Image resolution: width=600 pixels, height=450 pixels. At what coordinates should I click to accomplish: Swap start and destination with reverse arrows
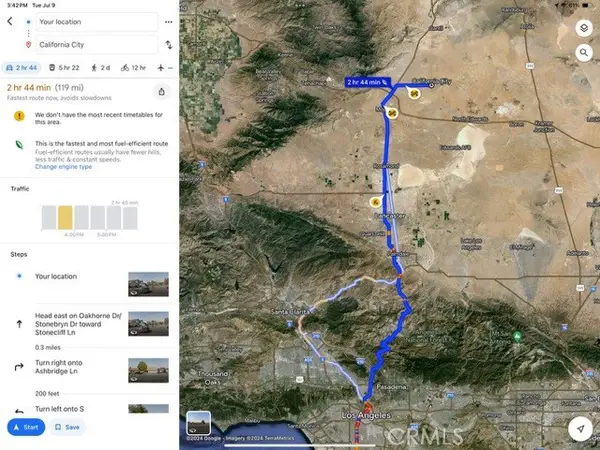point(169,45)
